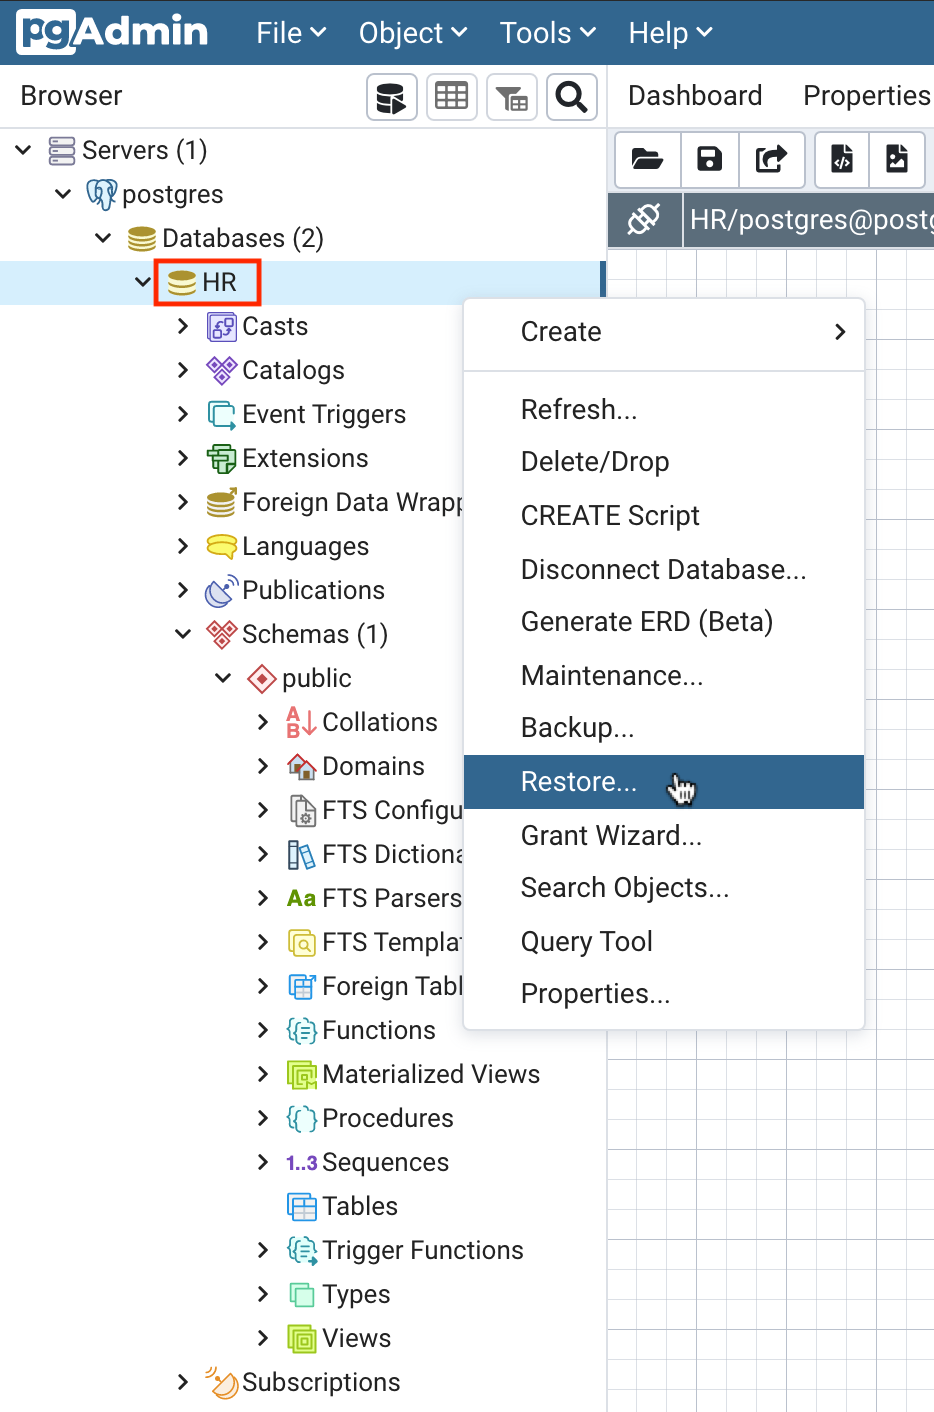Click the SQL file generate icon
The height and width of the screenshot is (1412, 934).
pos(842,159)
